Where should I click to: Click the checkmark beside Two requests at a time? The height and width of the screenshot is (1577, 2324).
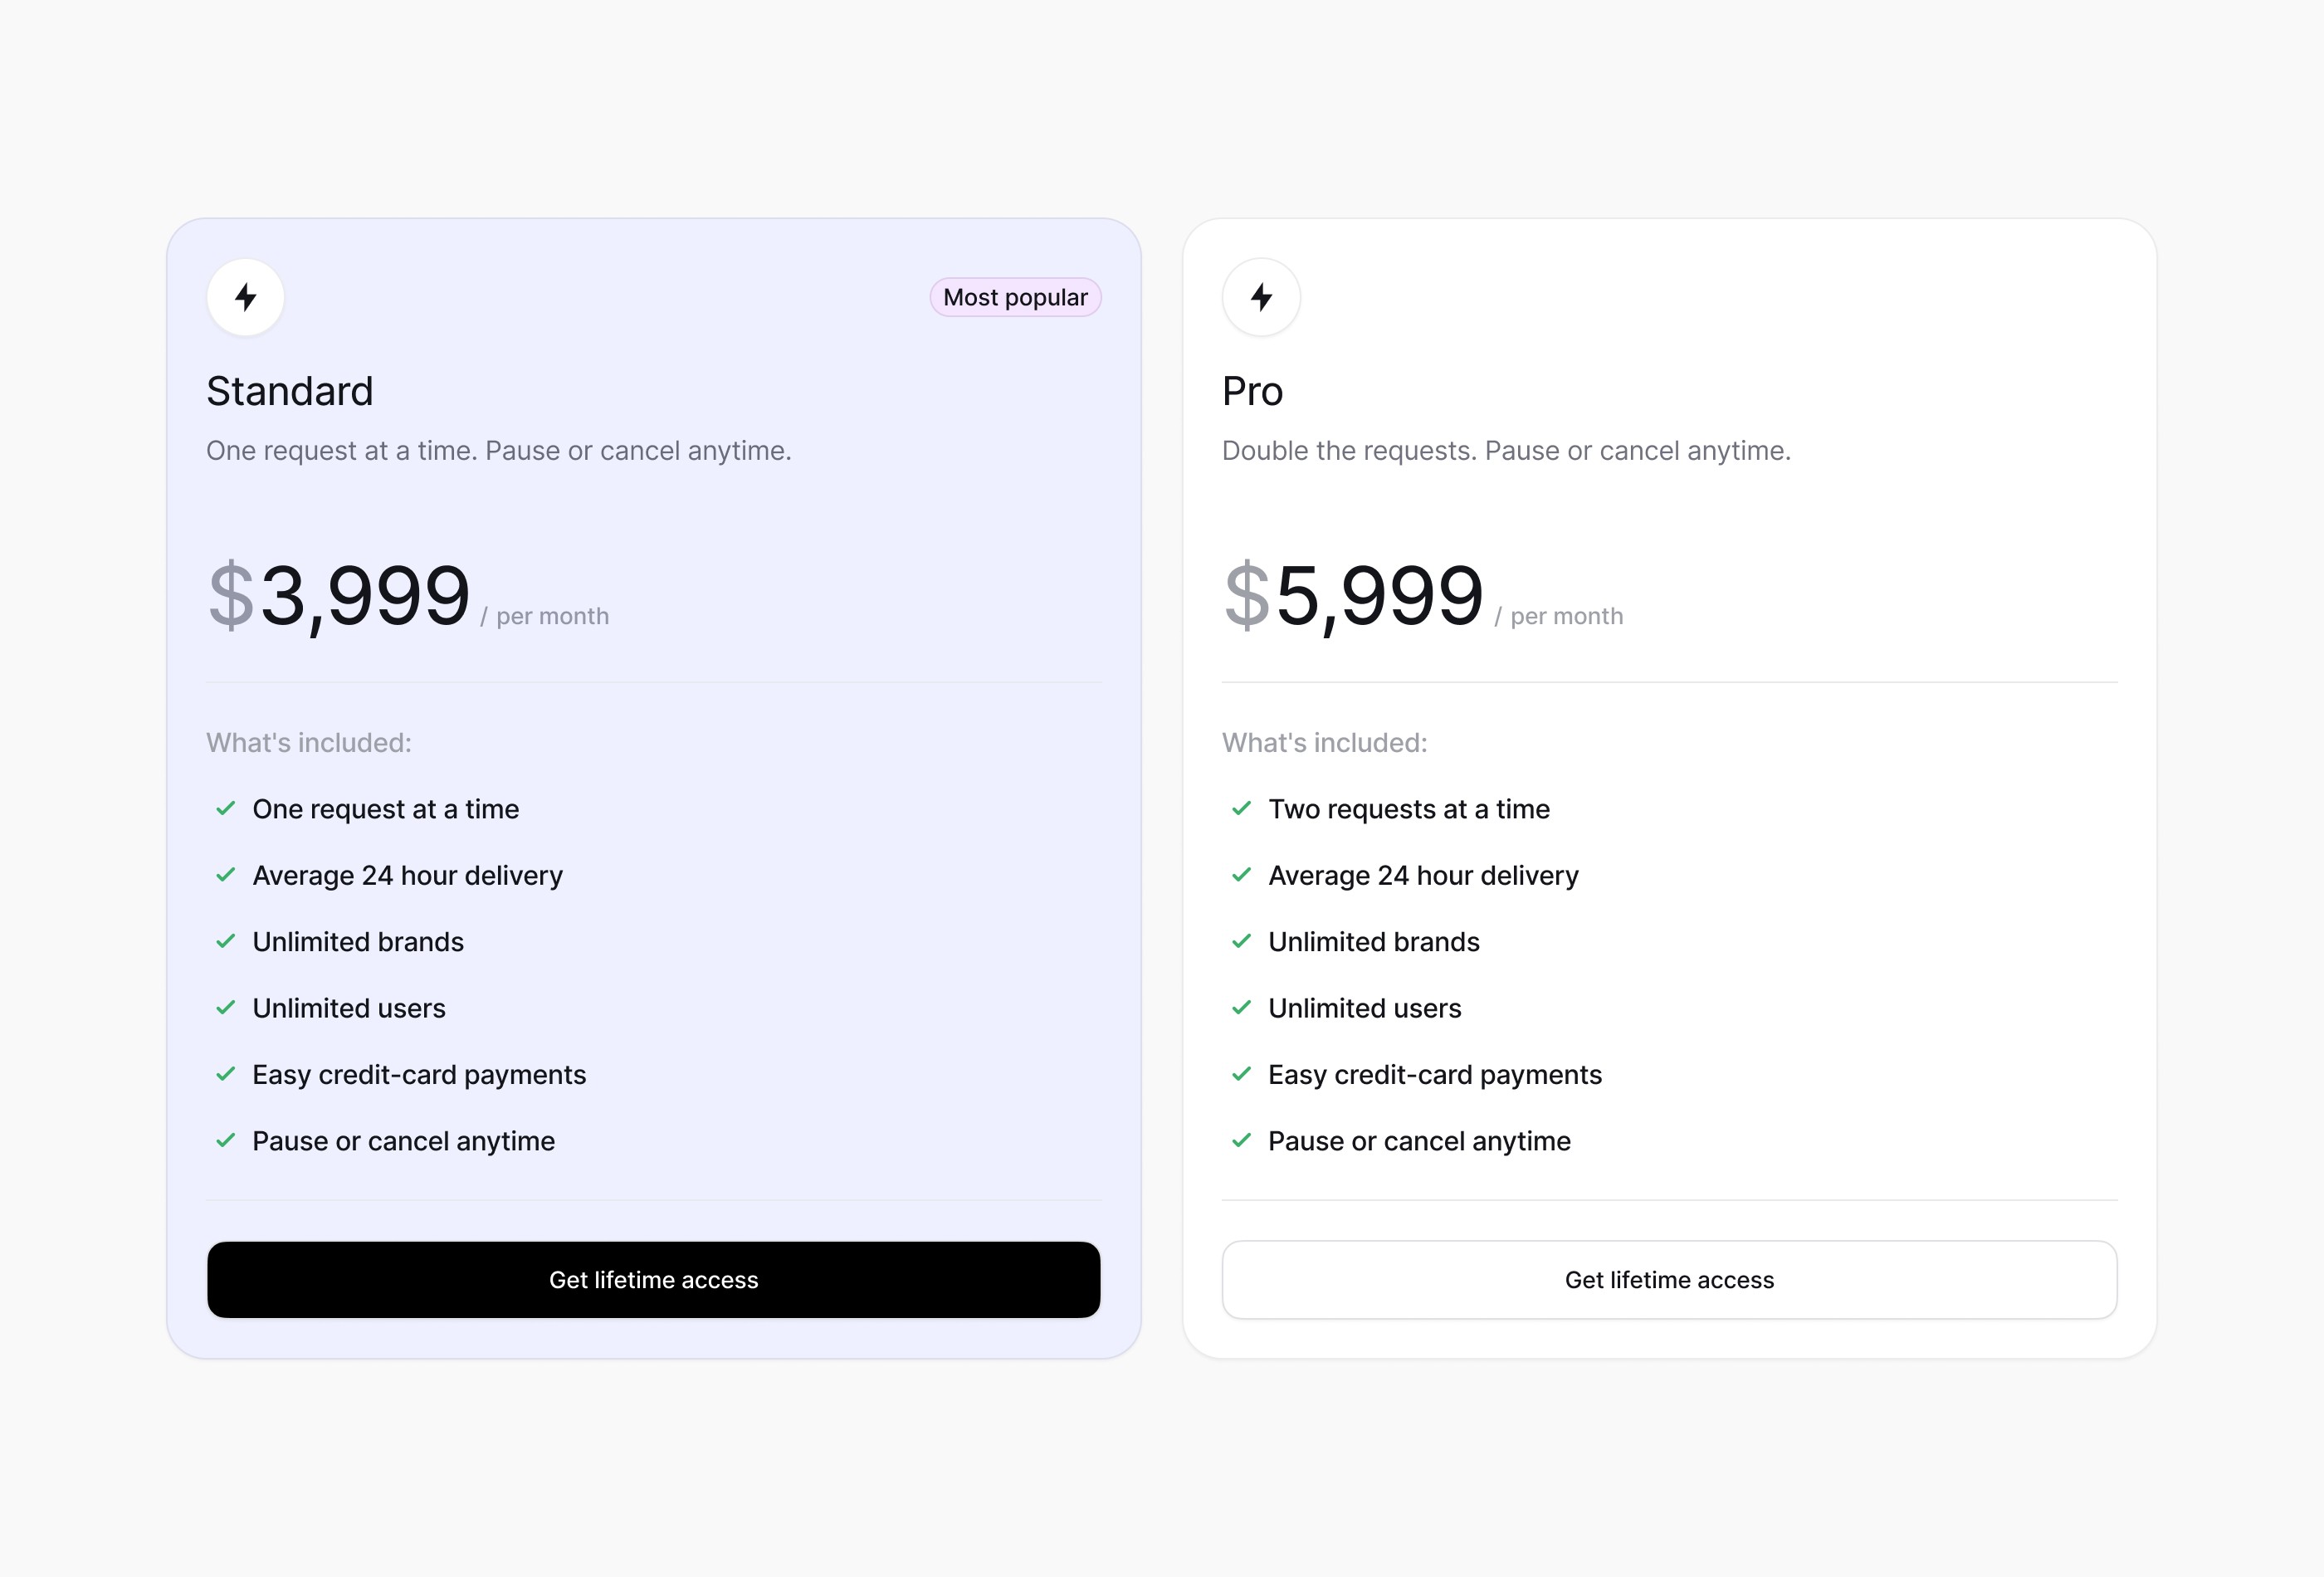pyautogui.click(x=1242, y=808)
